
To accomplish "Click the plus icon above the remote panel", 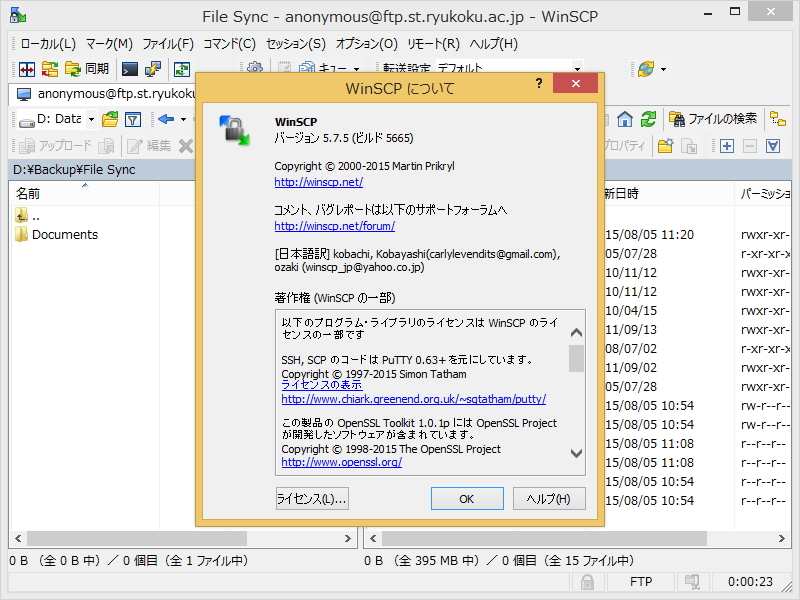I will point(726,146).
